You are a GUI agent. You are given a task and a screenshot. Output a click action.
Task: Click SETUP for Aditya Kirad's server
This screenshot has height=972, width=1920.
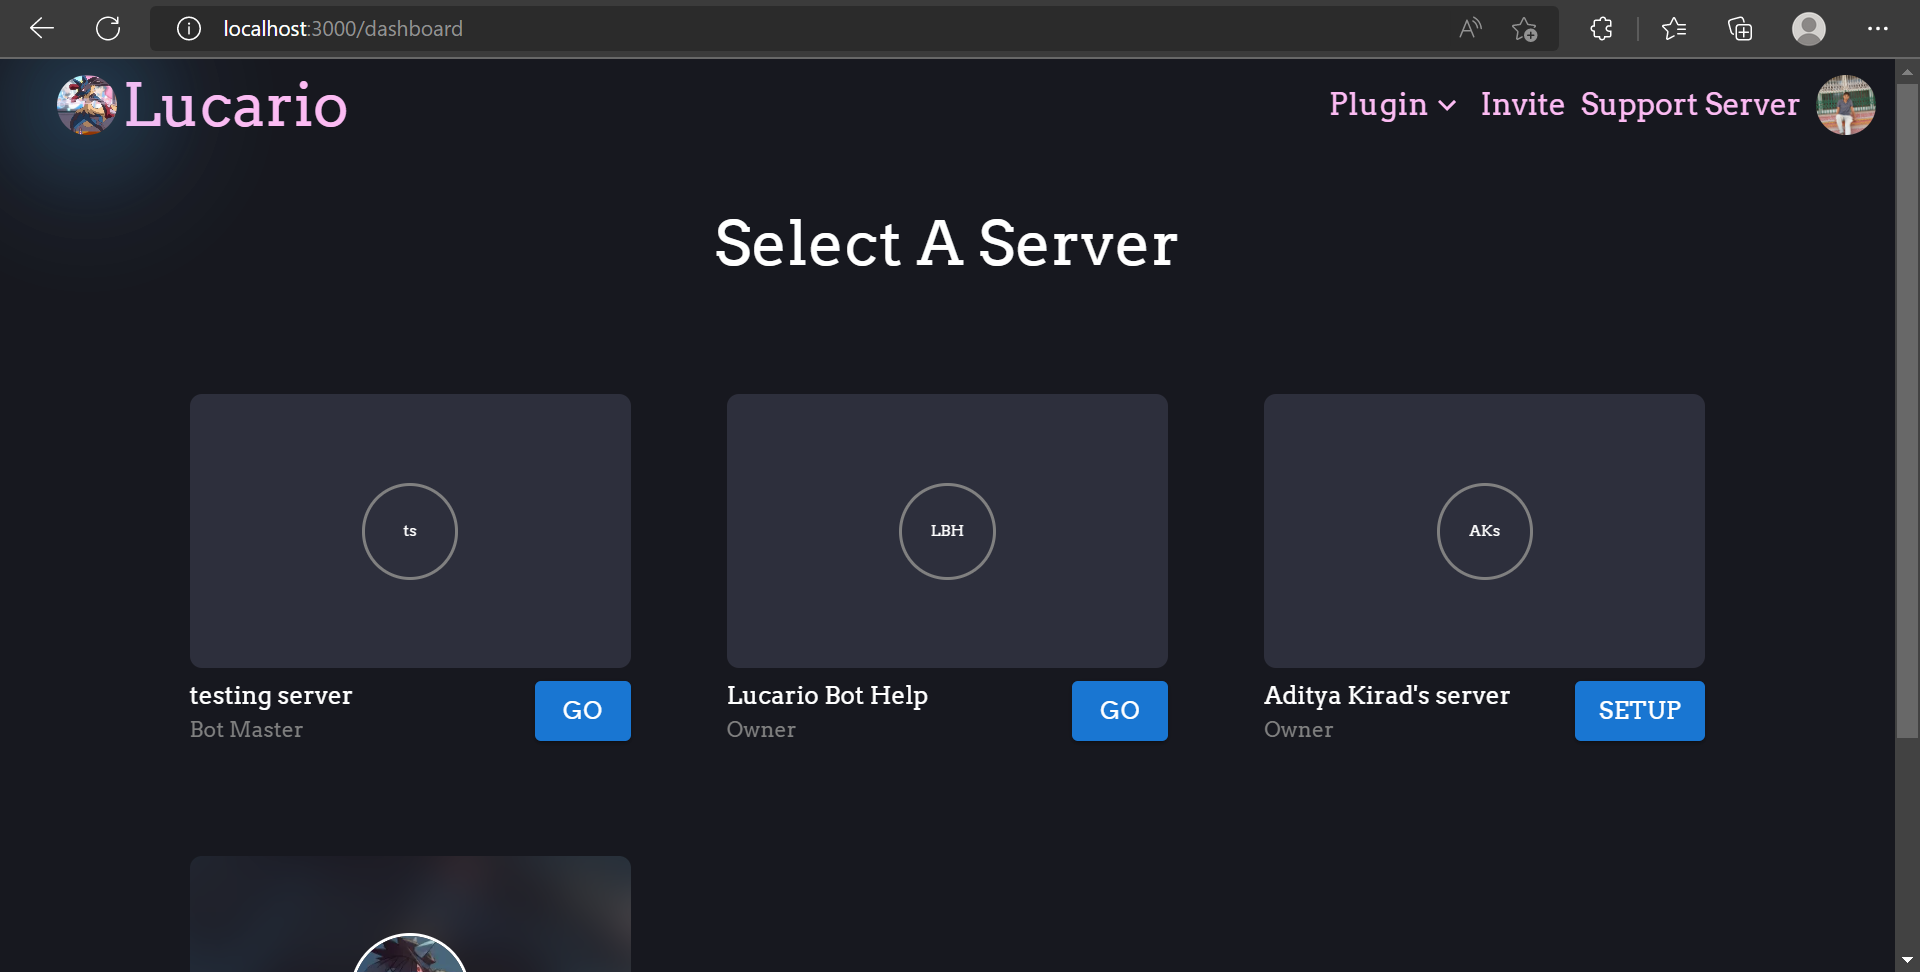click(1640, 711)
